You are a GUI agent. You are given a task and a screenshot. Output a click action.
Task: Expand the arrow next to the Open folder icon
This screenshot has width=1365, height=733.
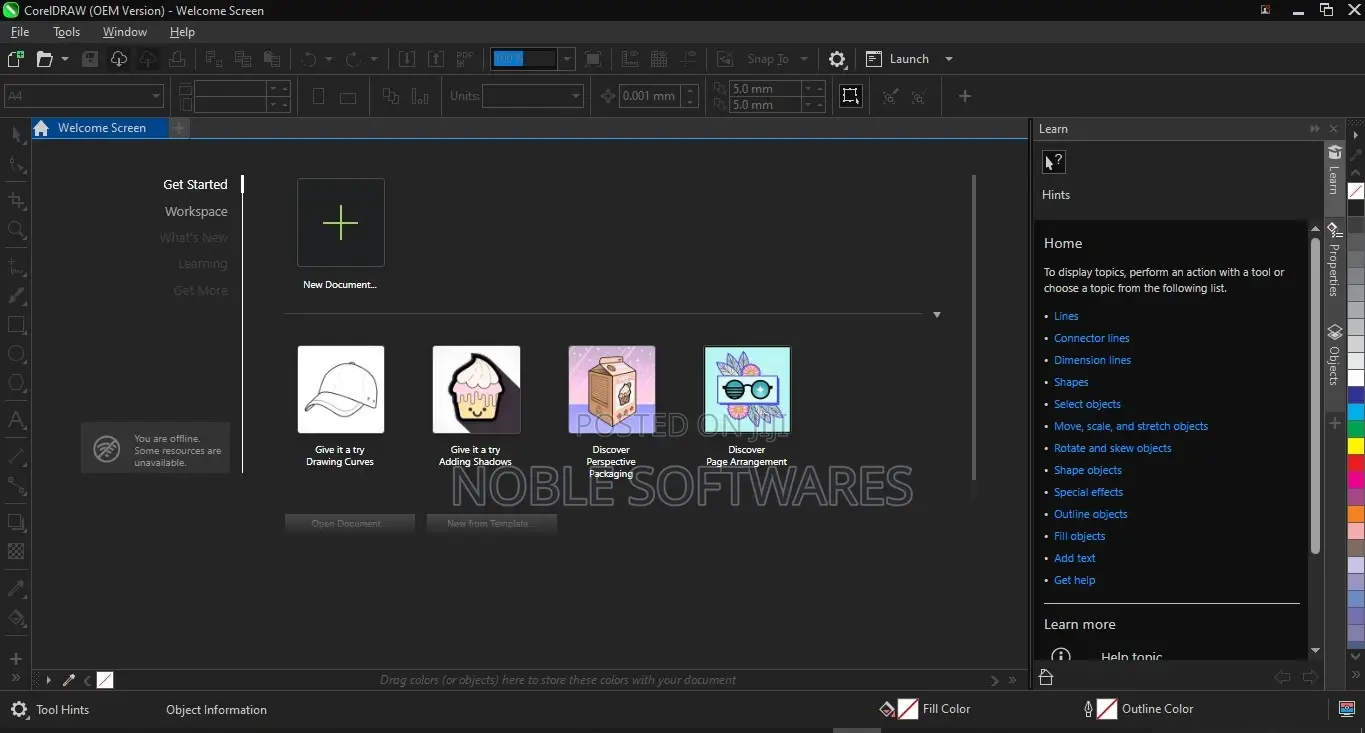tap(65, 59)
